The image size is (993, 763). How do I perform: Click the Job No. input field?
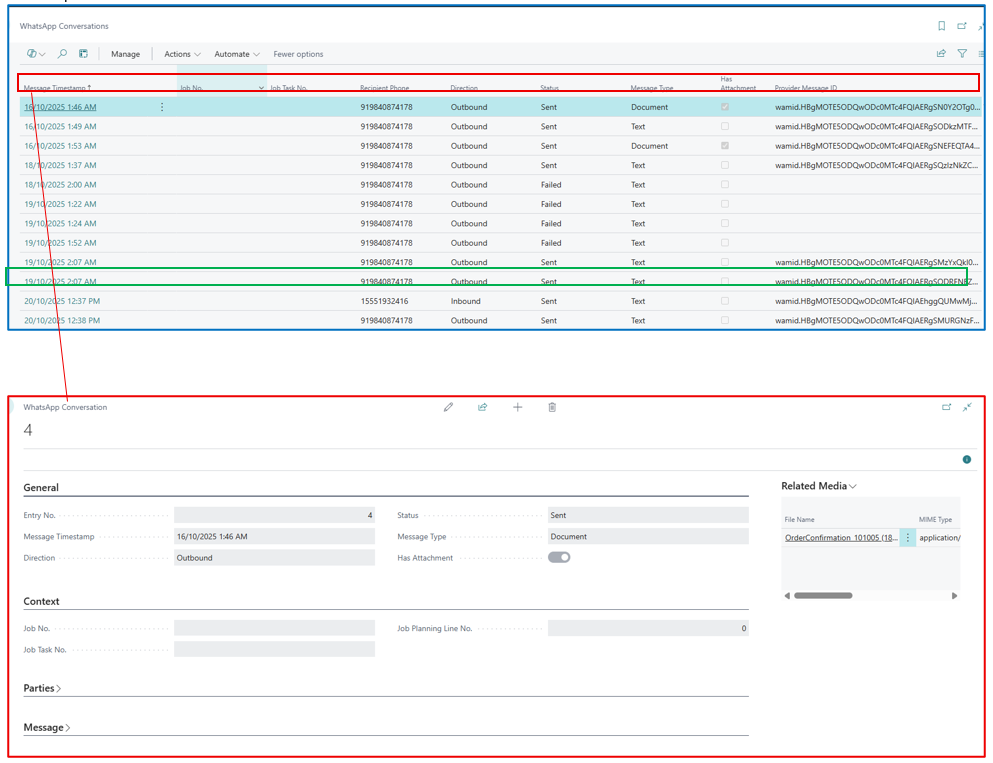274,629
